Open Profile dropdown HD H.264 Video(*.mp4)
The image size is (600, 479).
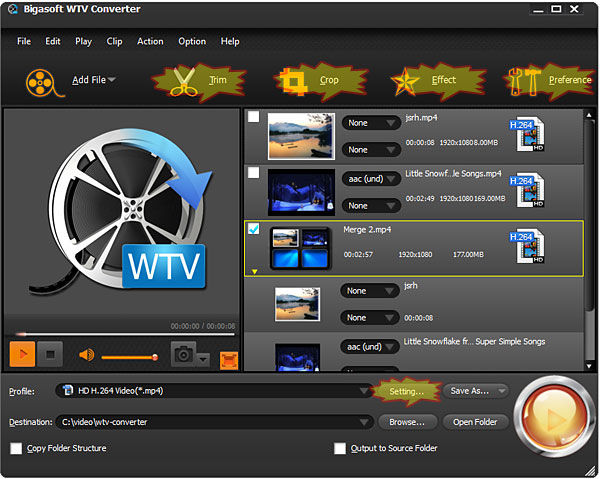(x=214, y=391)
